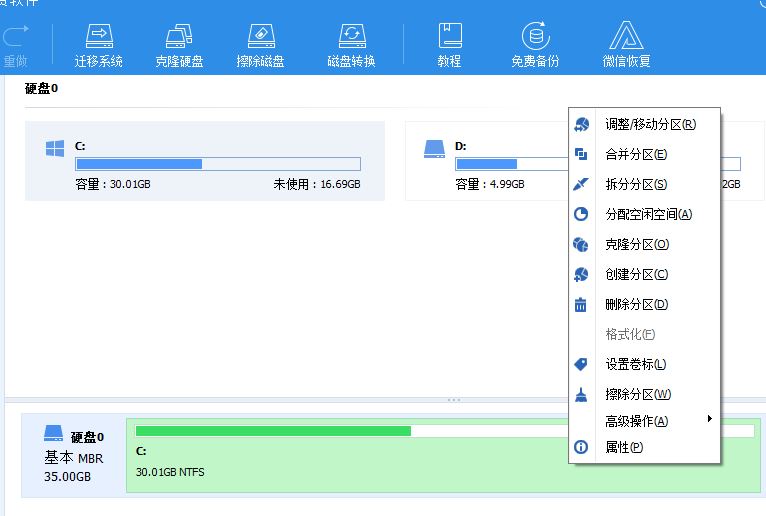766x516 pixels.
Task: Click the D: partition usage bar
Action: (x=512, y=164)
